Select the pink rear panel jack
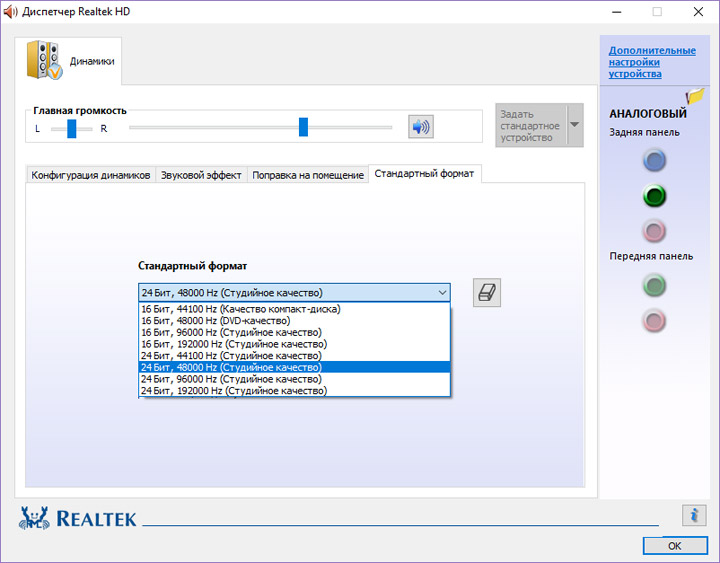This screenshot has width=720, height=563. 654,231
